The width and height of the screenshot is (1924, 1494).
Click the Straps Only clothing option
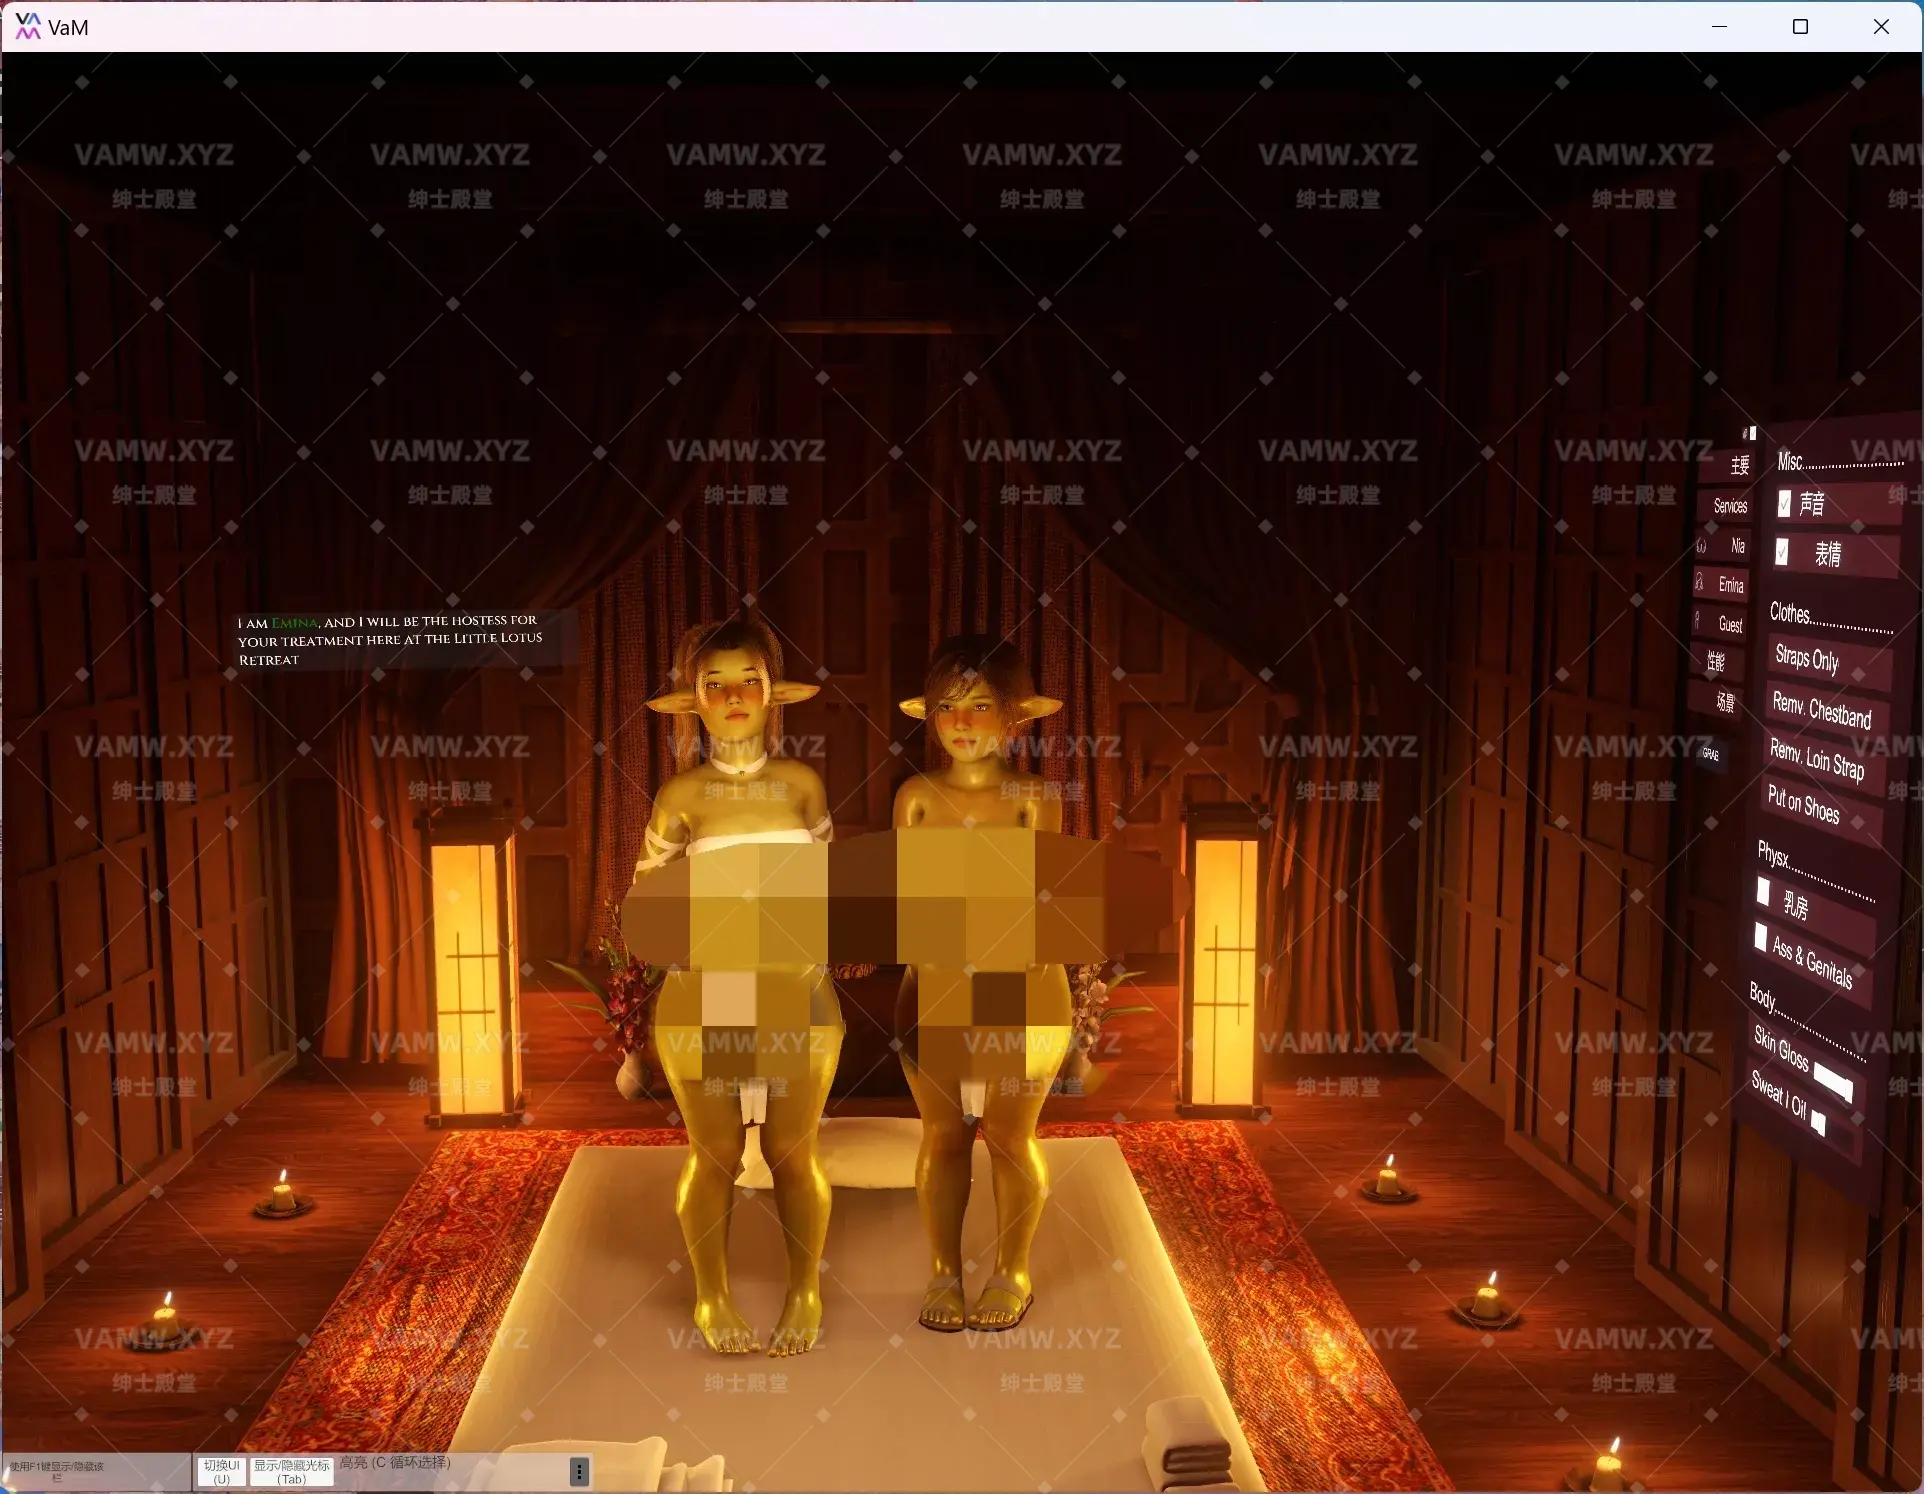(1807, 660)
